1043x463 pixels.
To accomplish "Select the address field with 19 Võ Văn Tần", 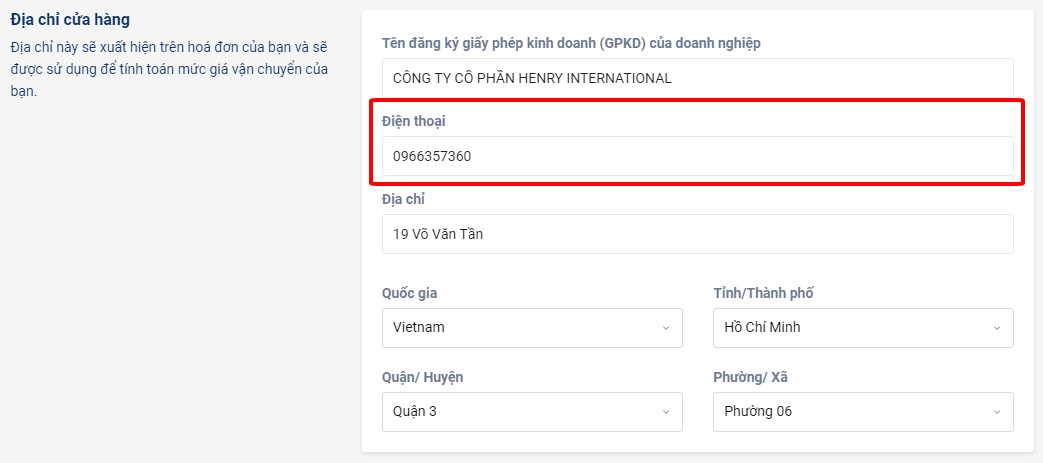I will click(698, 233).
